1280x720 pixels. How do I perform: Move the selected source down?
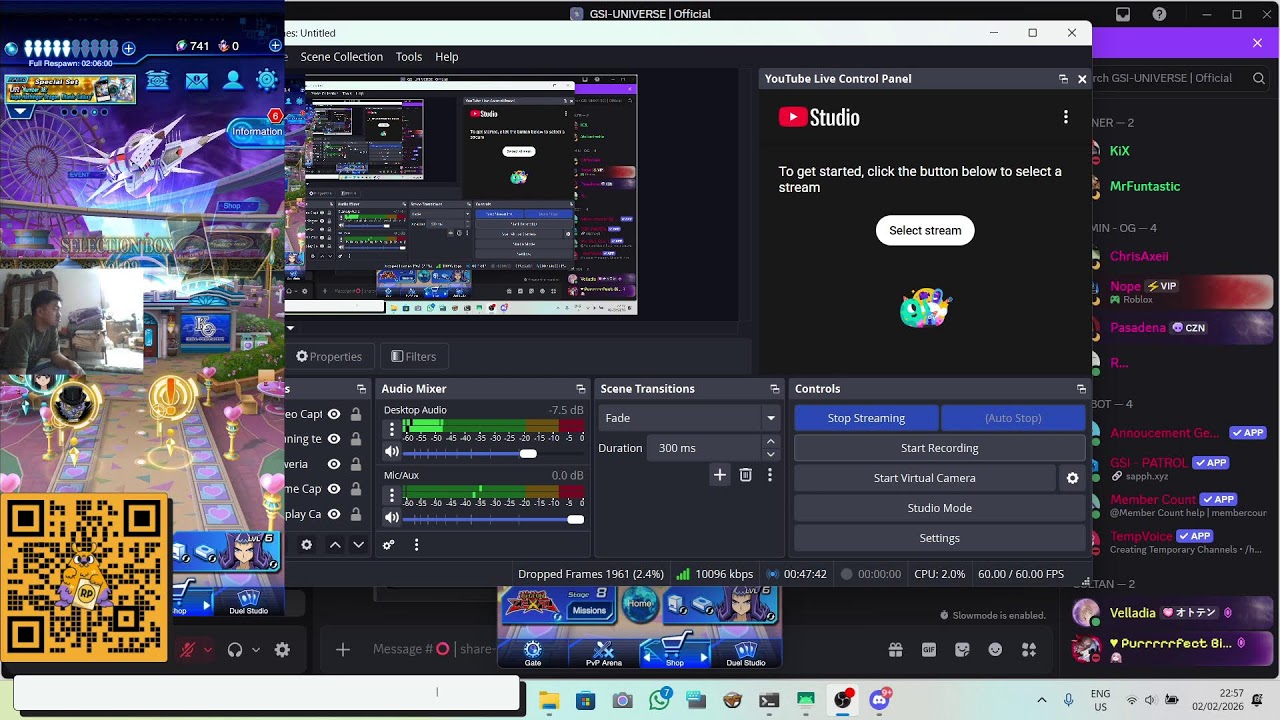pos(359,545)
